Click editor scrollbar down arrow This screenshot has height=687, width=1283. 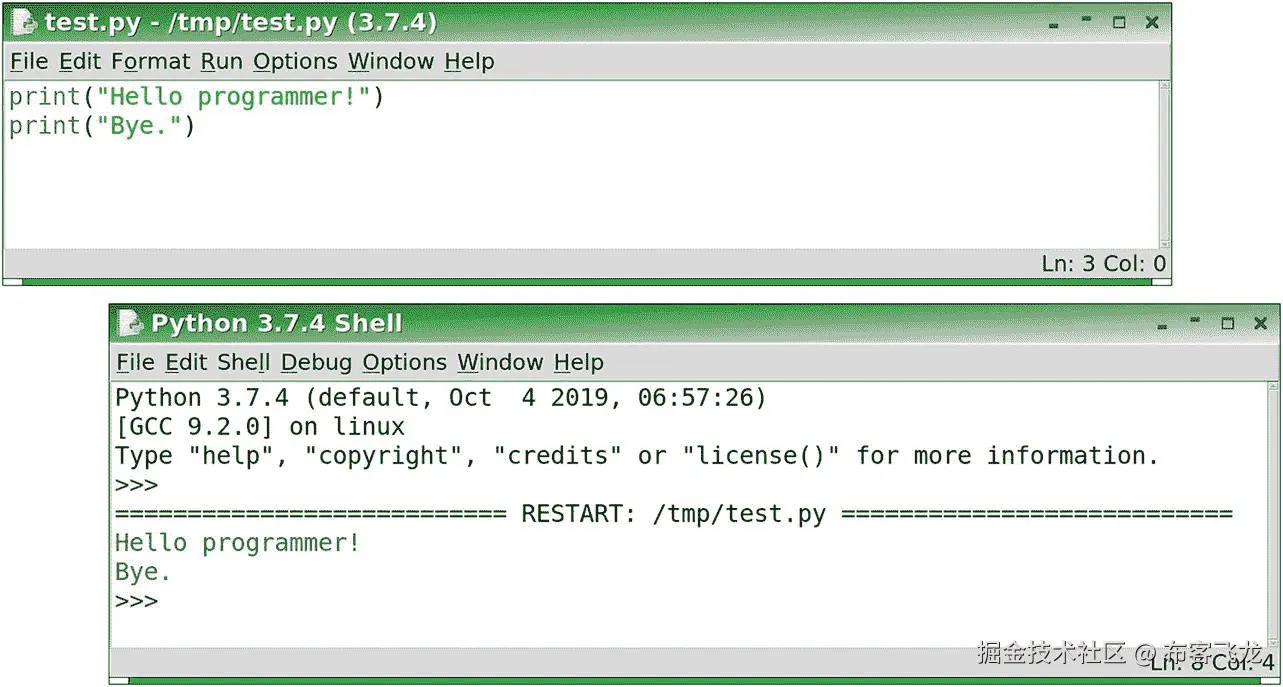(x=1164, y=241)
